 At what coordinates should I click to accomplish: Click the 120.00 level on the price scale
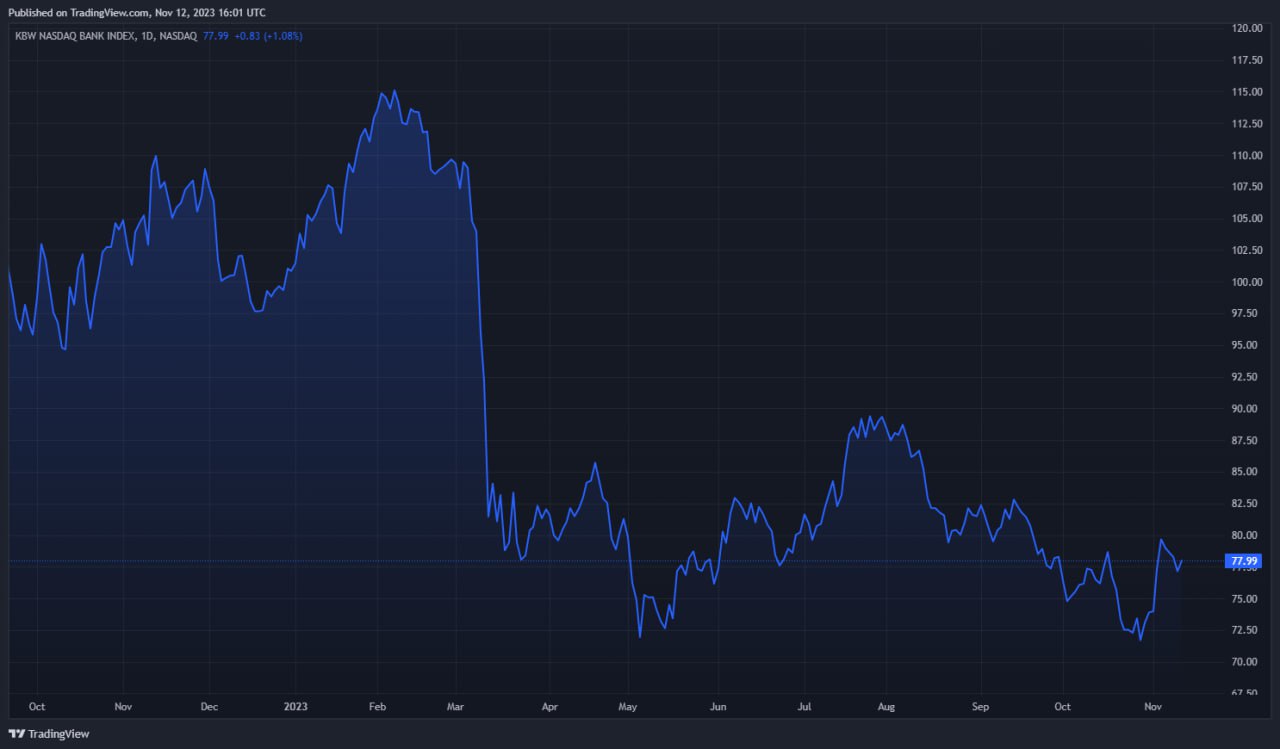(x=1246, y=28)
